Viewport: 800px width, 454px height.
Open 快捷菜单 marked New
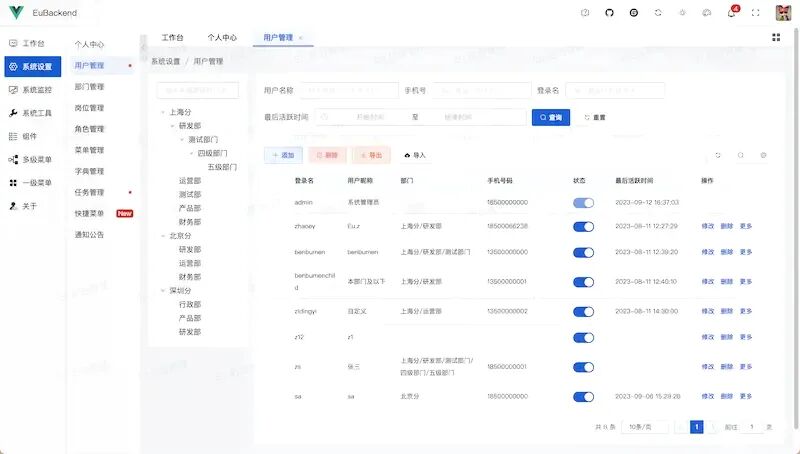89,214
